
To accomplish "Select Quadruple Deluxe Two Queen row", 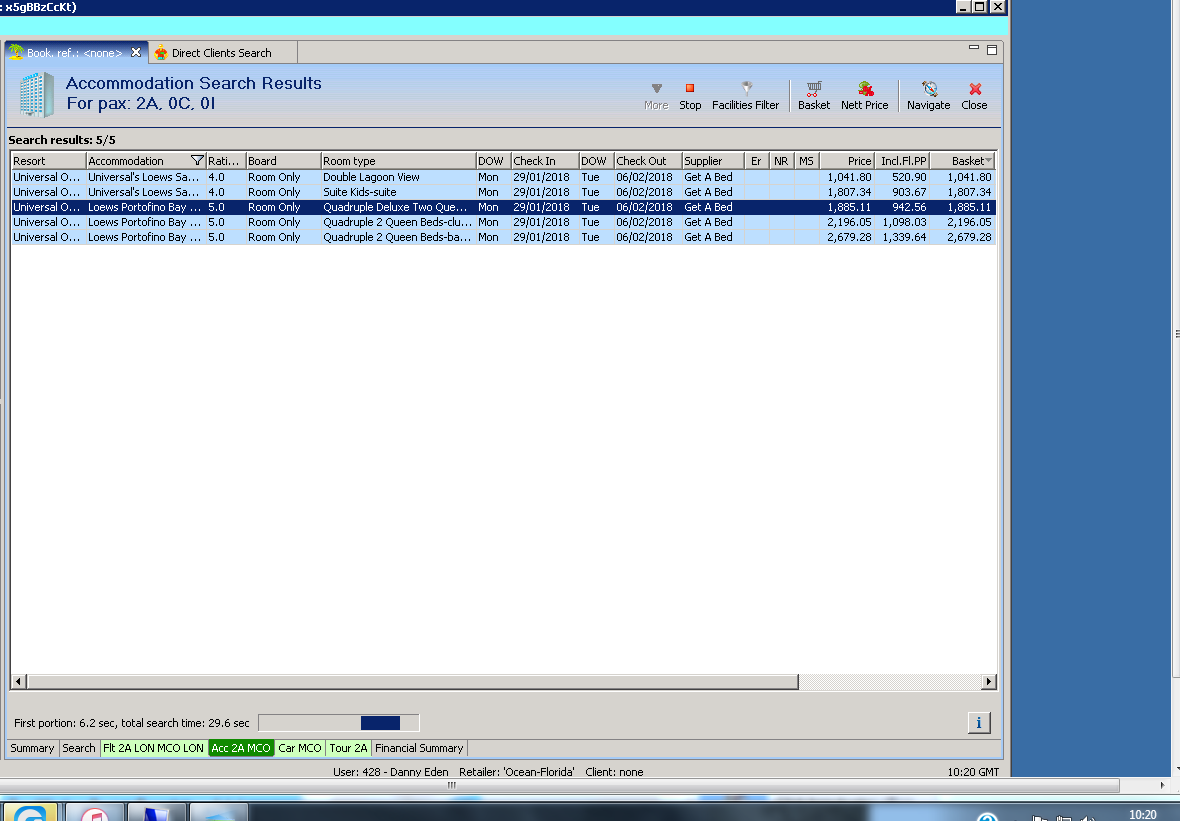I will click(503, 207).
